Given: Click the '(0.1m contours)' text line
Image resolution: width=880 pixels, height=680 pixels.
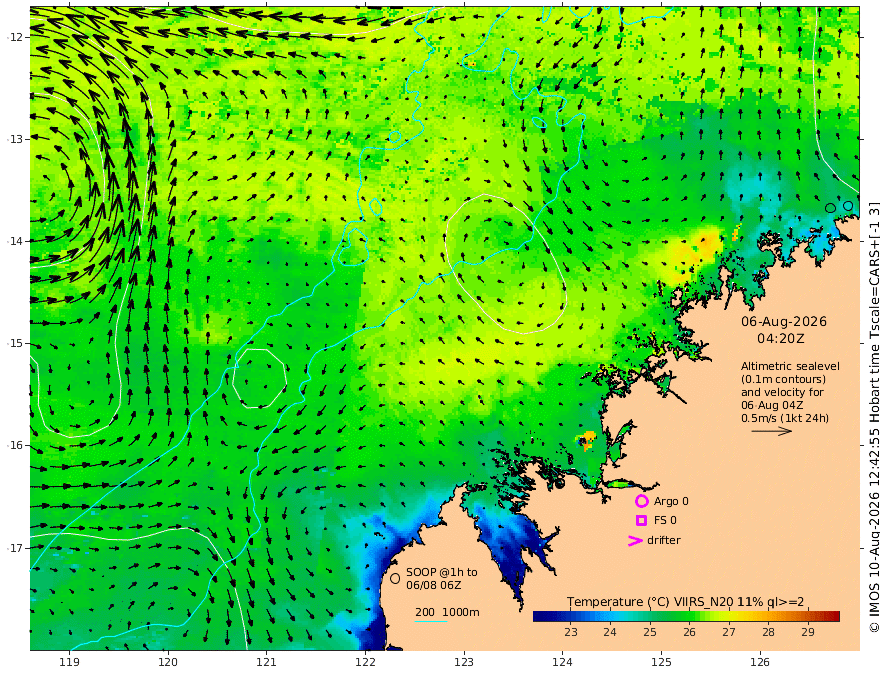Looking at the screenshot, I should click(783, 379).
